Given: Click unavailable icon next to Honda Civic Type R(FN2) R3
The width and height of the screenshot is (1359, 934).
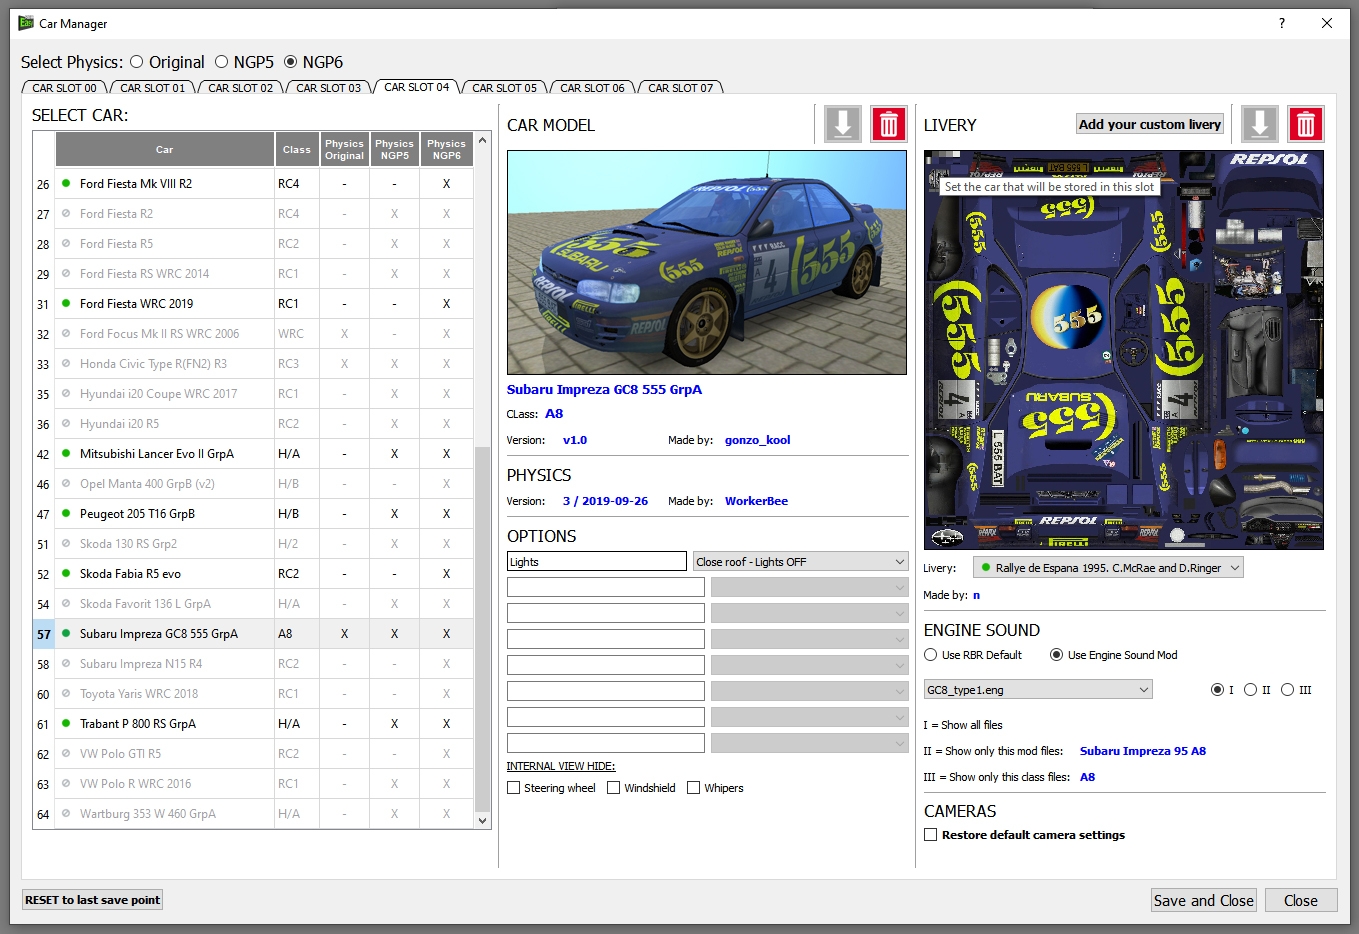Looking at the screenshot, I should [x=66, y=363].
